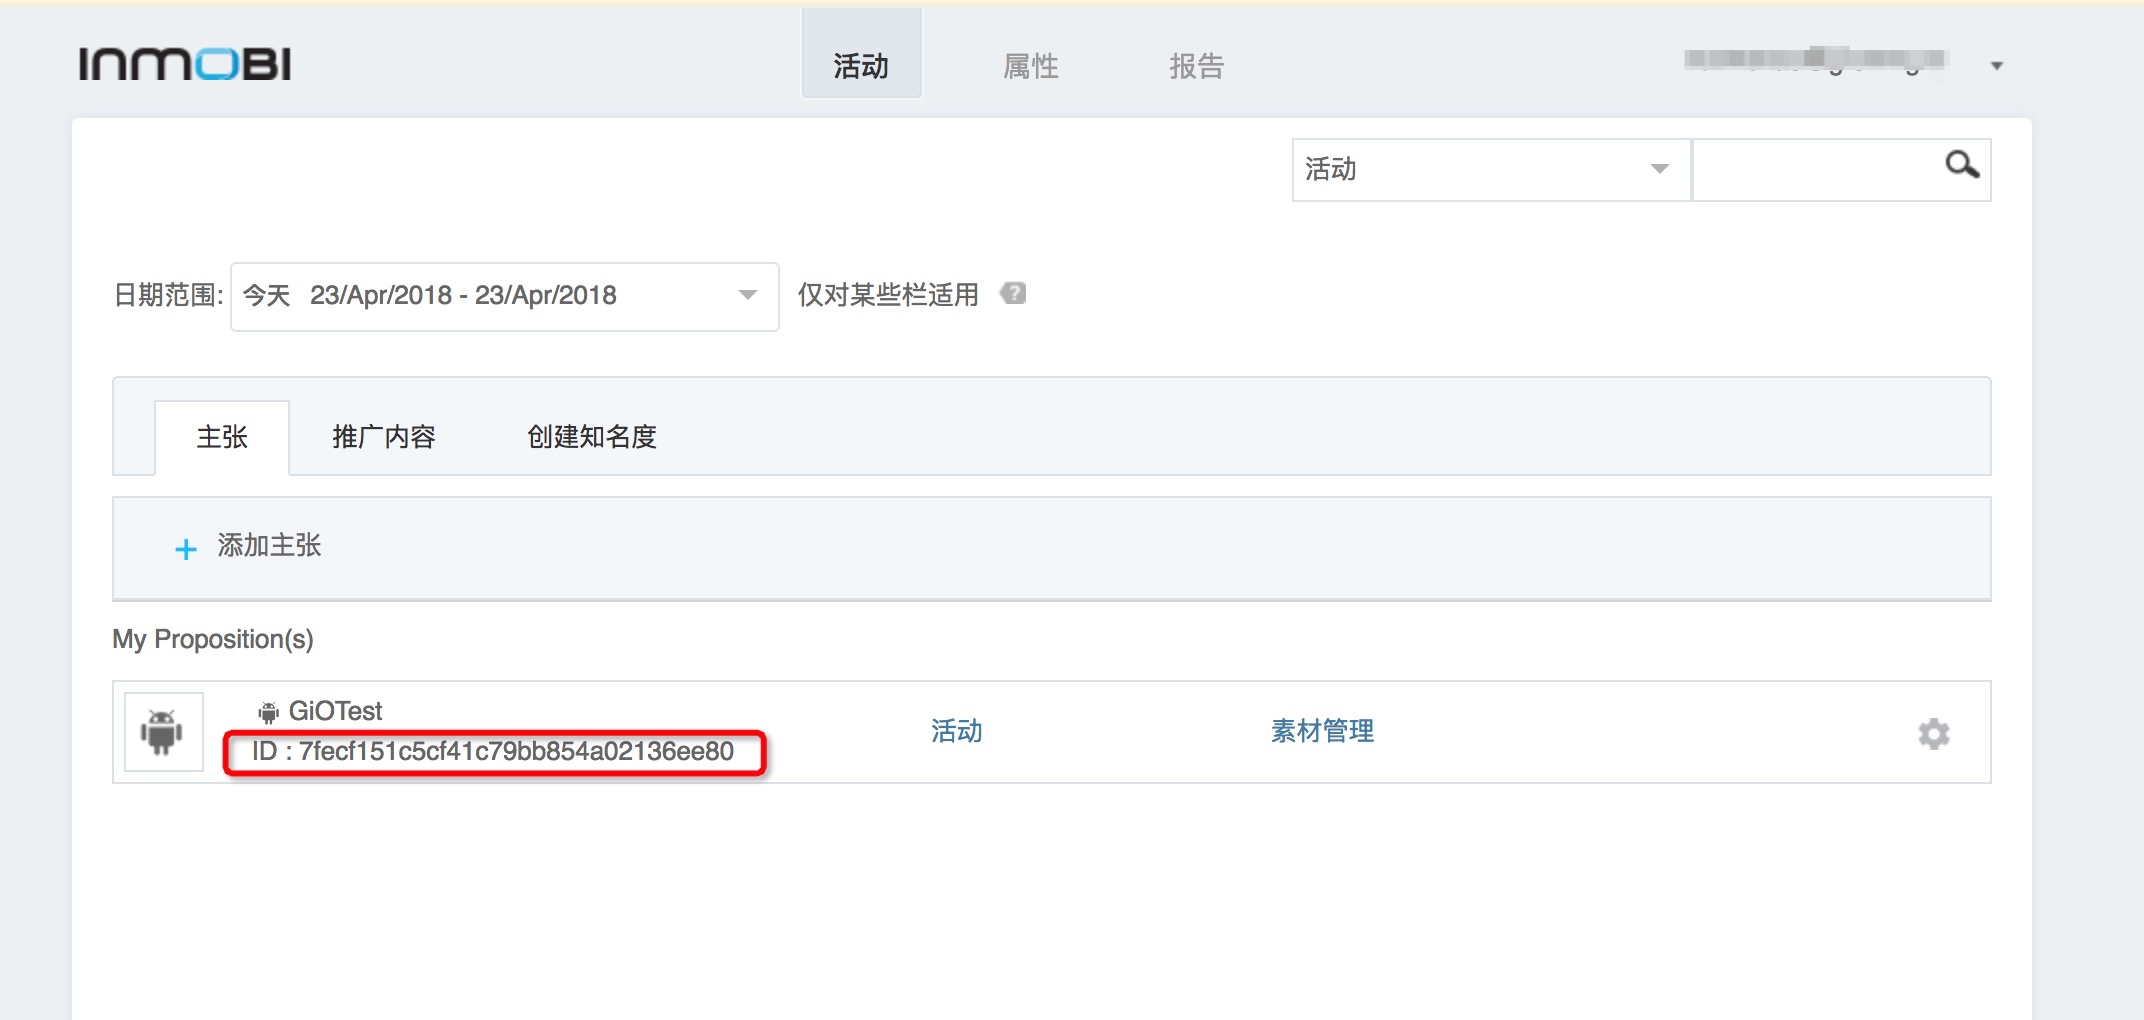Open the 报告 top navigation tab
Screen dimensions: 2144x1020
1196,66
